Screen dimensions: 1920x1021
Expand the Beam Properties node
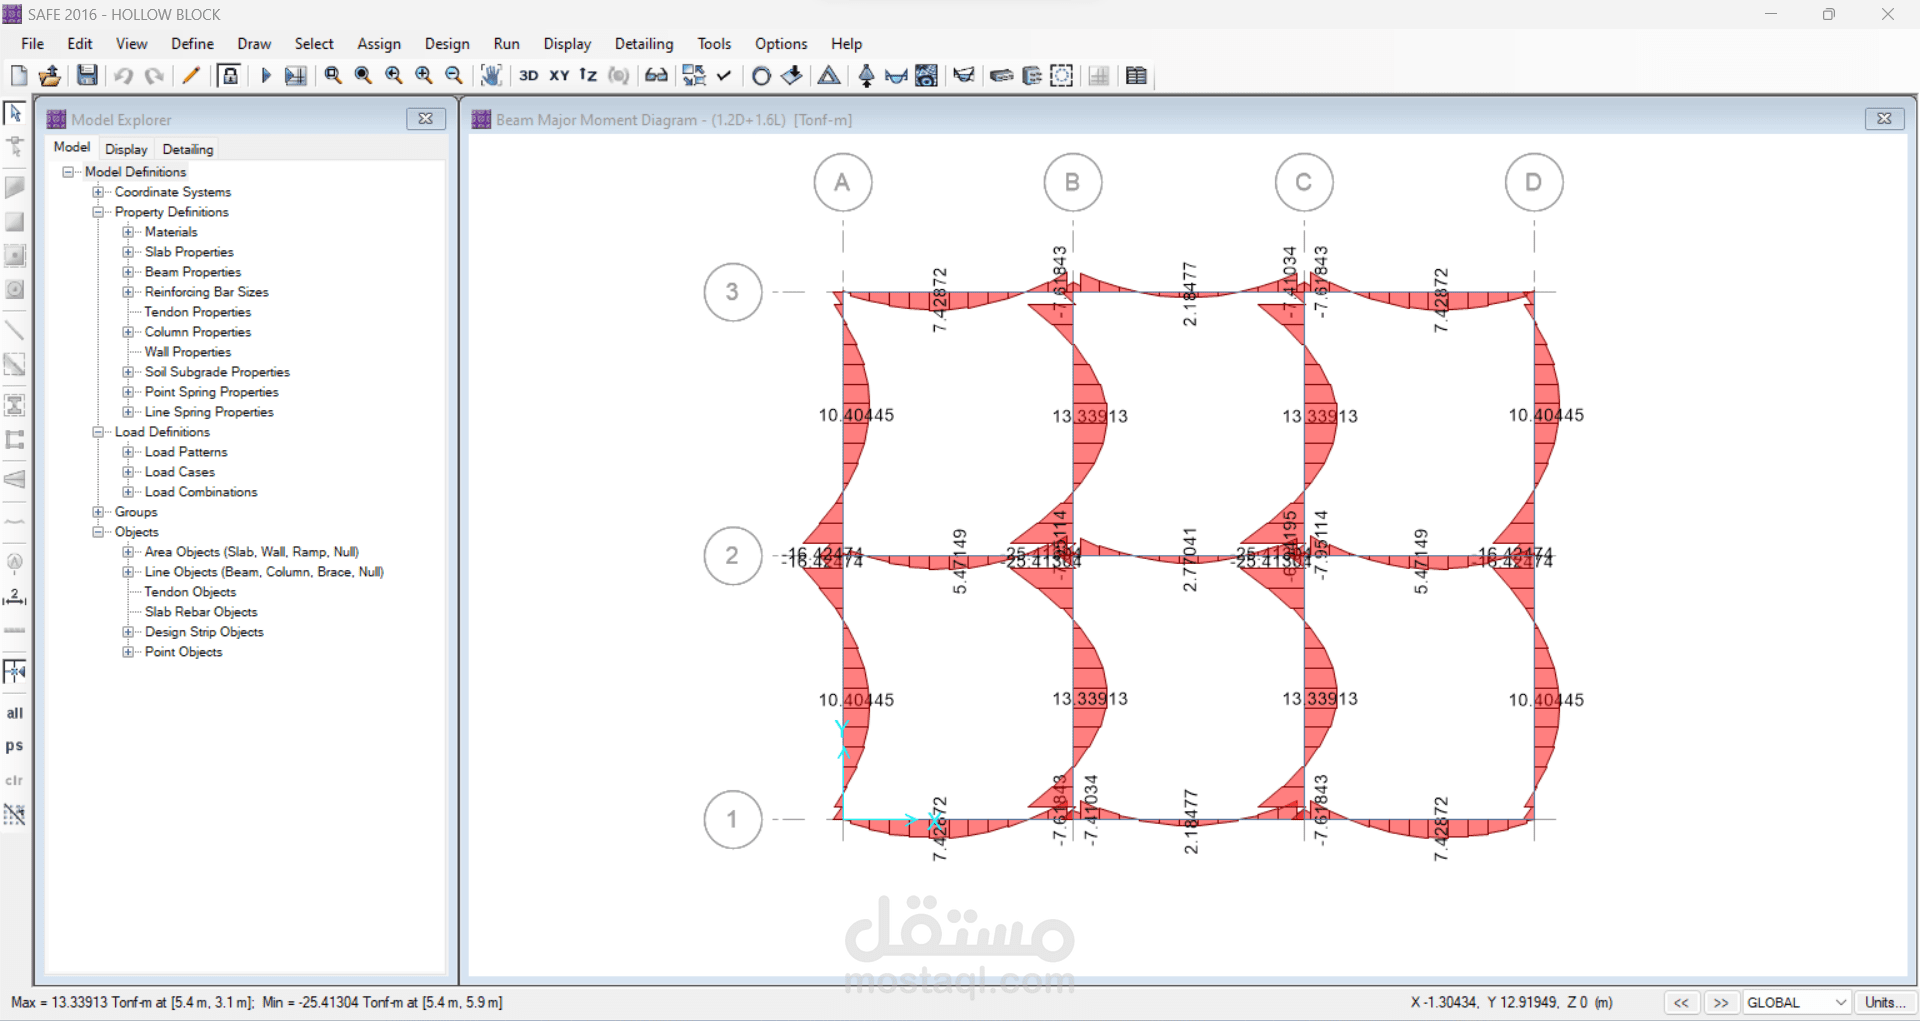pyautogui.click(x=128, y=272)
